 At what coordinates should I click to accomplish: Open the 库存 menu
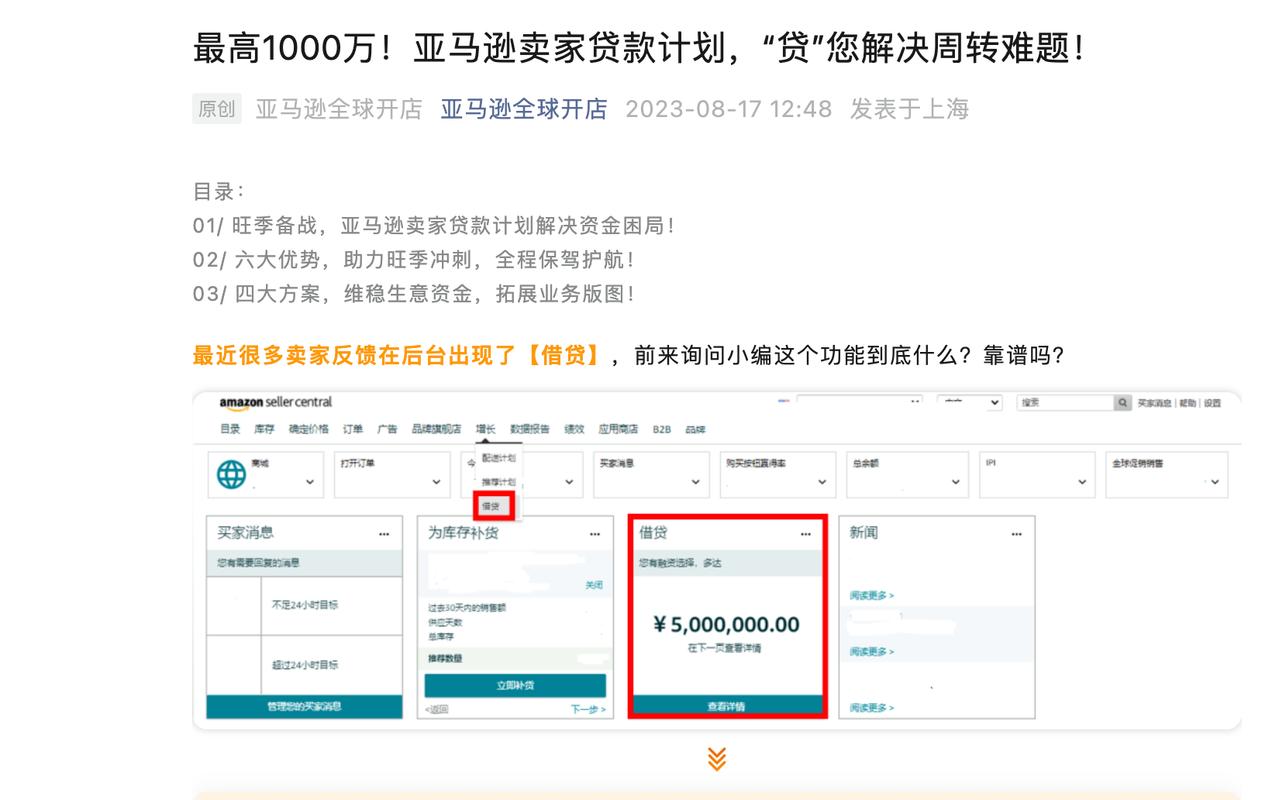264,429
